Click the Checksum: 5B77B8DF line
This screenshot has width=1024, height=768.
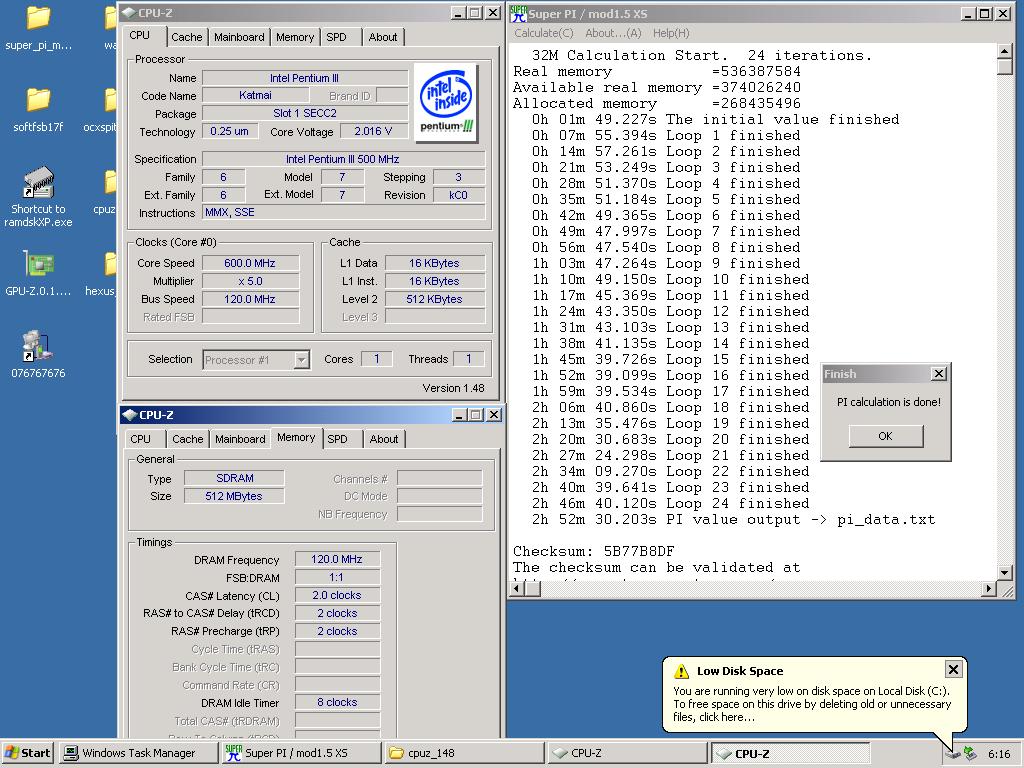594,551
